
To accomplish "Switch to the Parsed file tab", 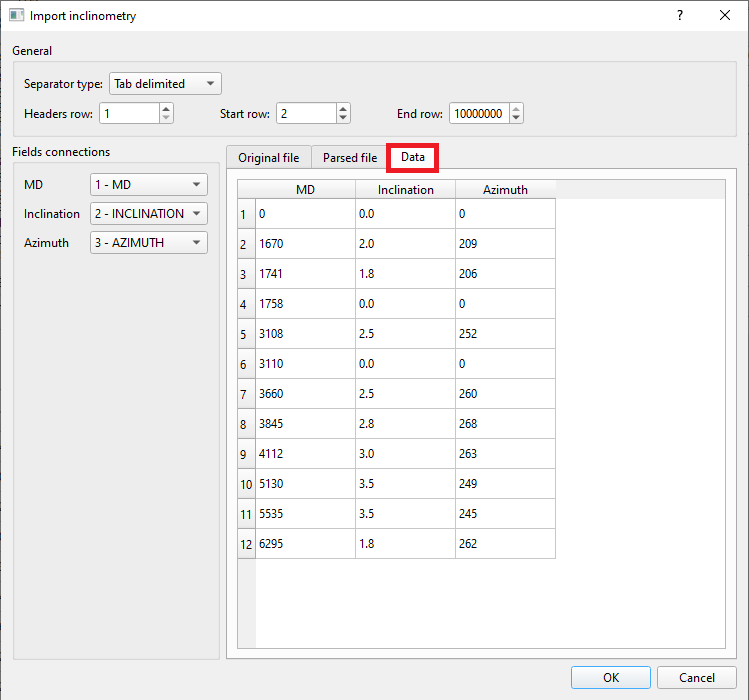I will 350,158.
